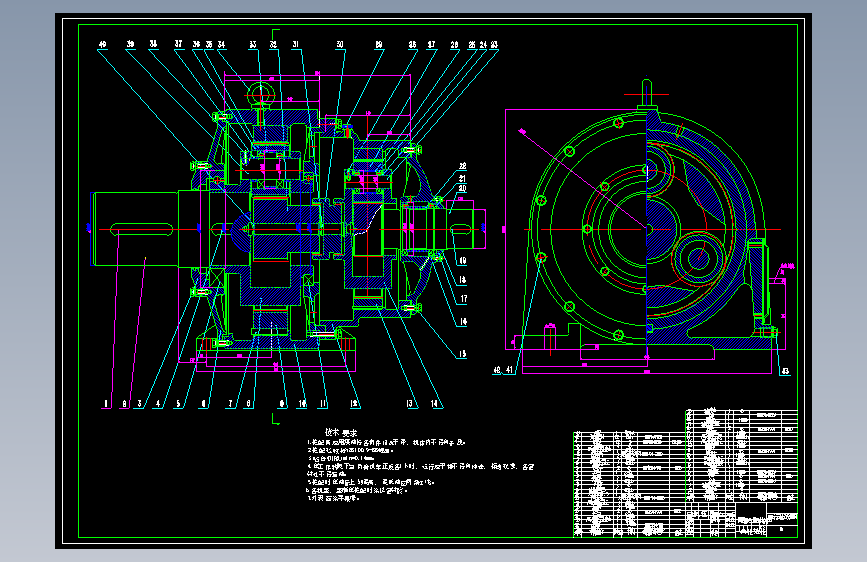
Task: Click part callout number 20
Action: (462, 189)
